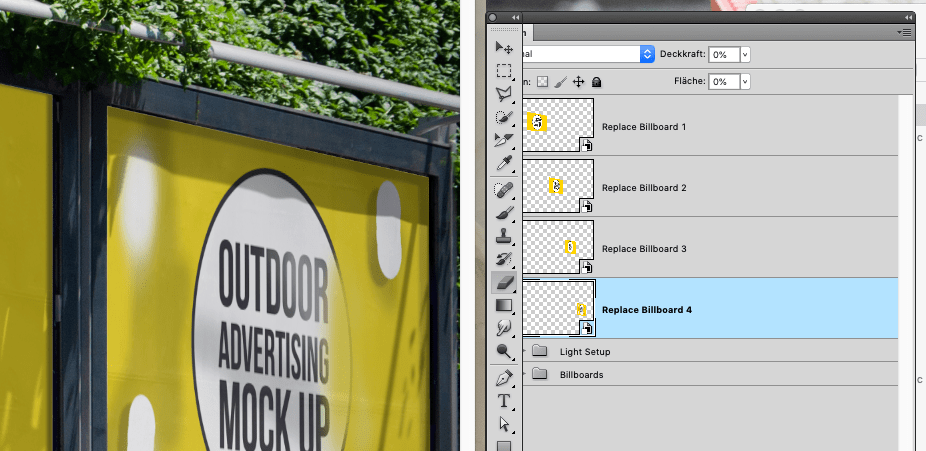Select the Move tool

(x=504, y=48)
